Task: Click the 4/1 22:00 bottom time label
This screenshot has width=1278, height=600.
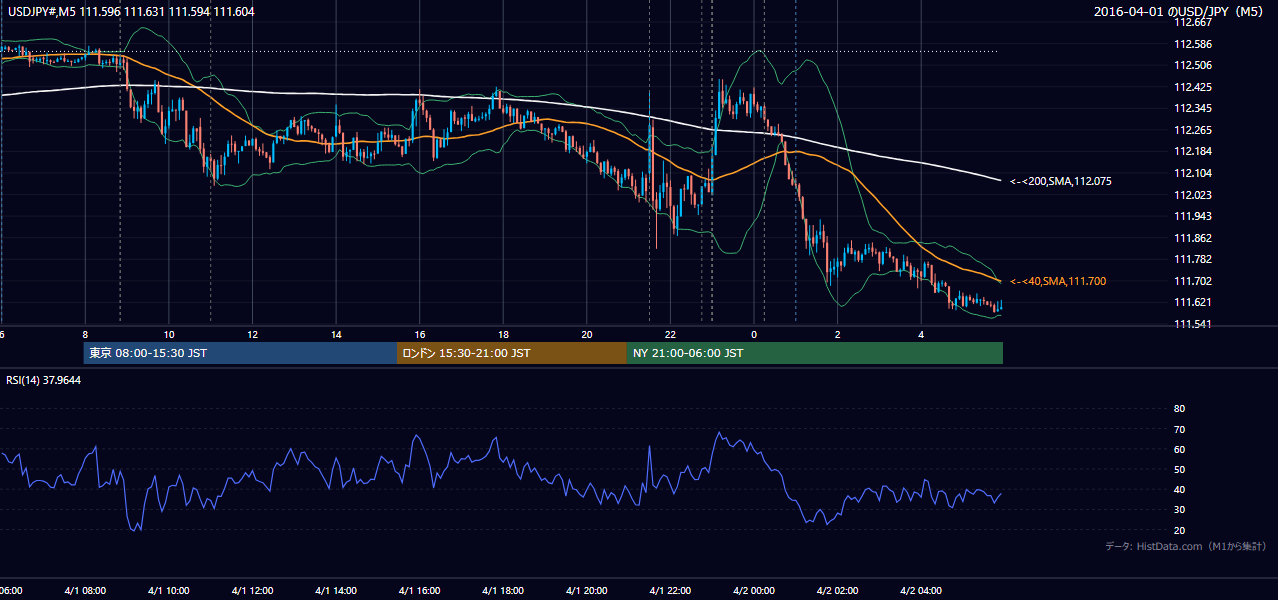Action: [x=669, y=591]
